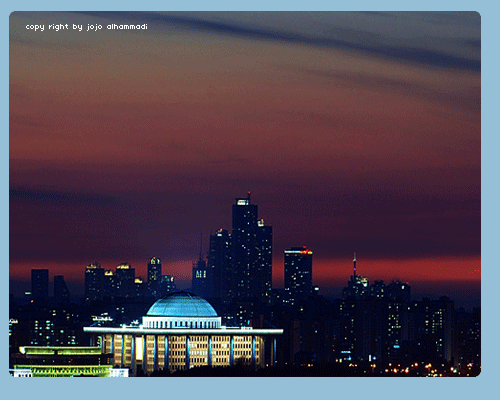500x400 pixels.
Task: Click the dark square building on the skyline's left end
Action: tap(40, 283)
